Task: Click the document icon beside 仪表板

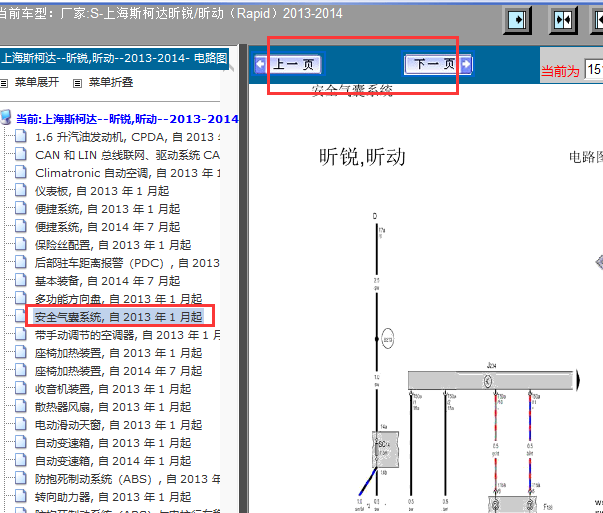Action: point(21,190)
